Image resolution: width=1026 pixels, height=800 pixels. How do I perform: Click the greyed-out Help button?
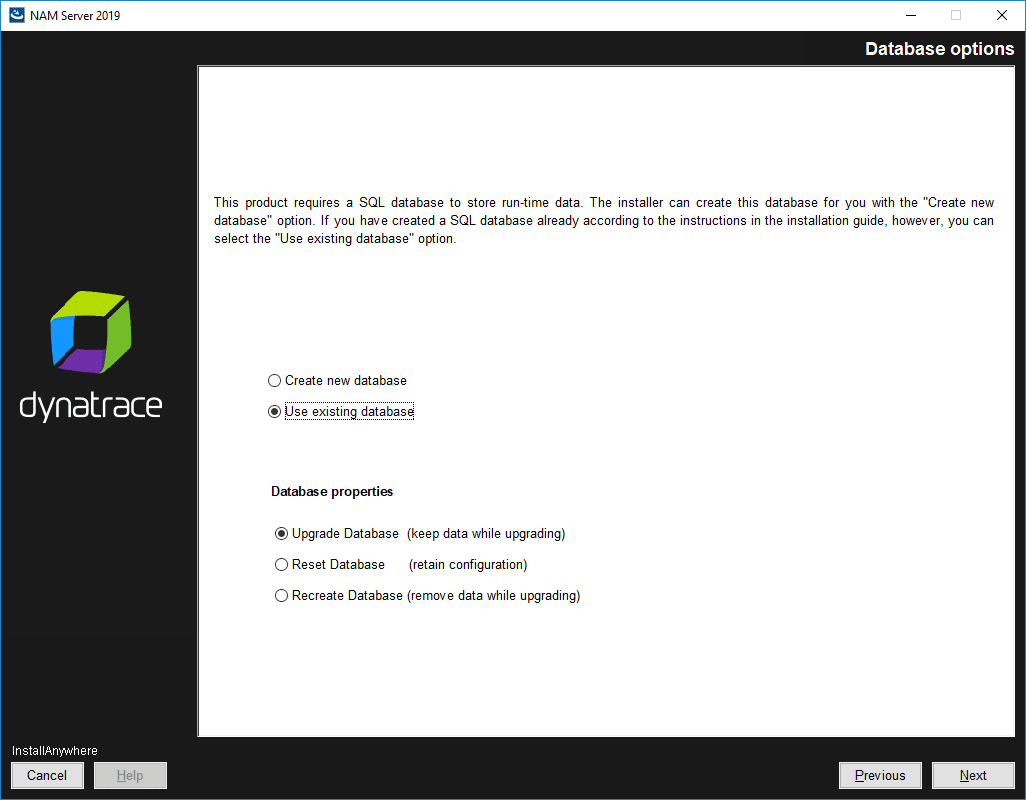[x=130, y=775]
